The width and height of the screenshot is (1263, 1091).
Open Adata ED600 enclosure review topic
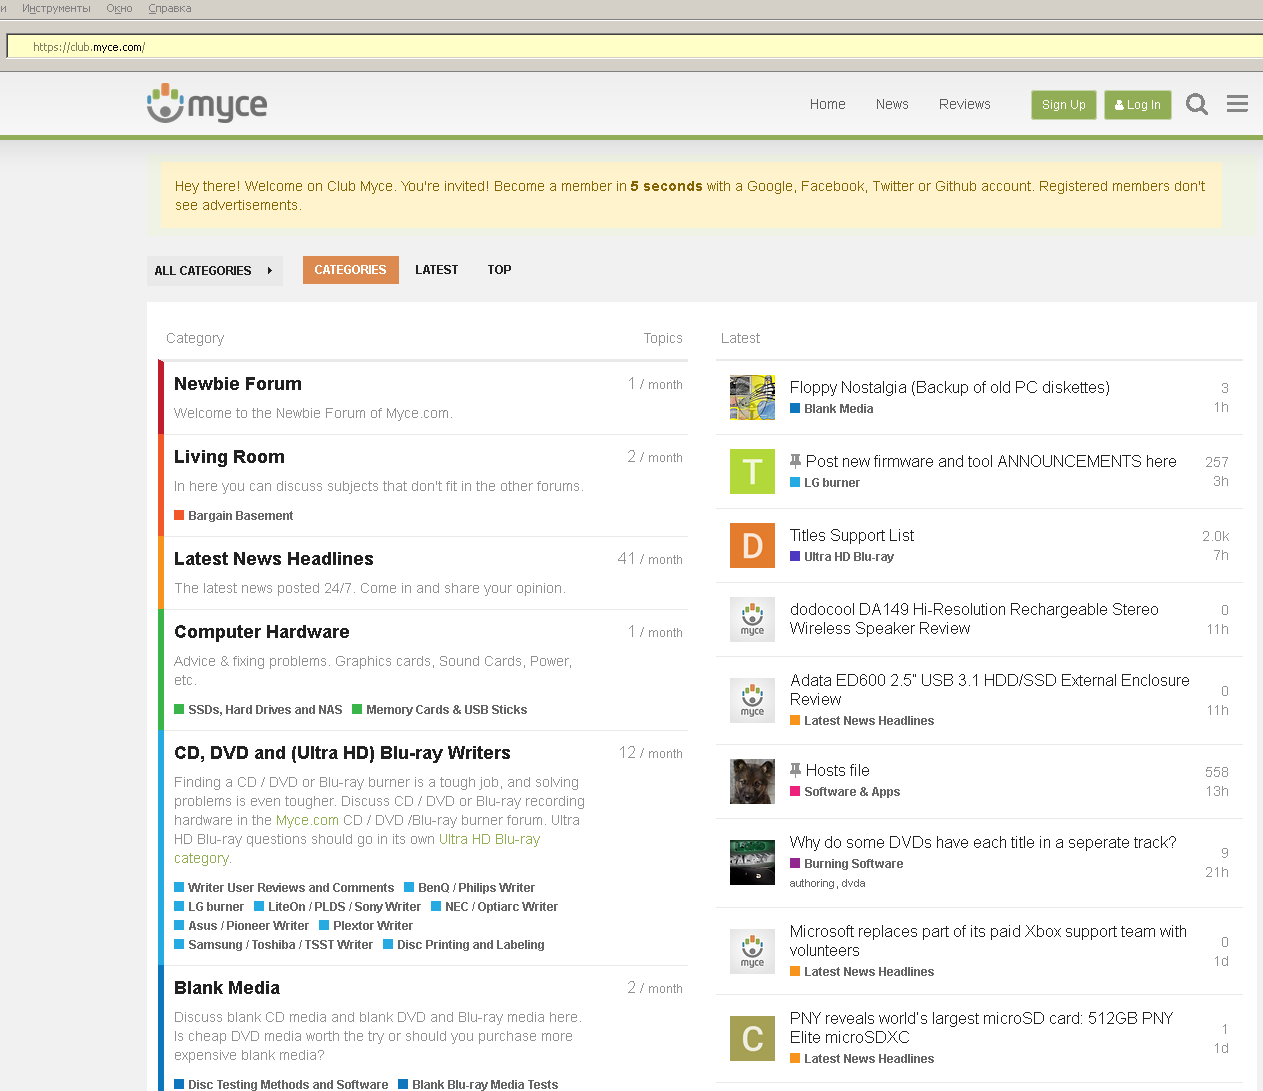(989, 690)
